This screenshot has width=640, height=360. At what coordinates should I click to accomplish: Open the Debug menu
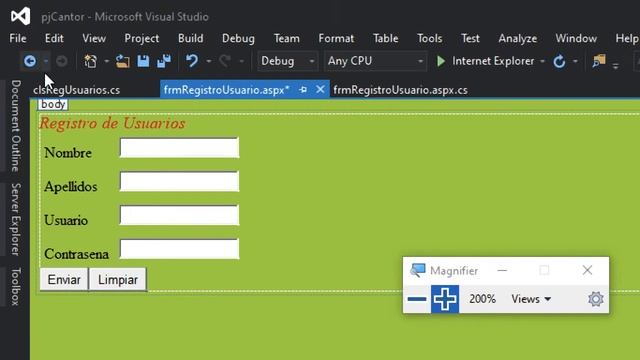(238, 38)
